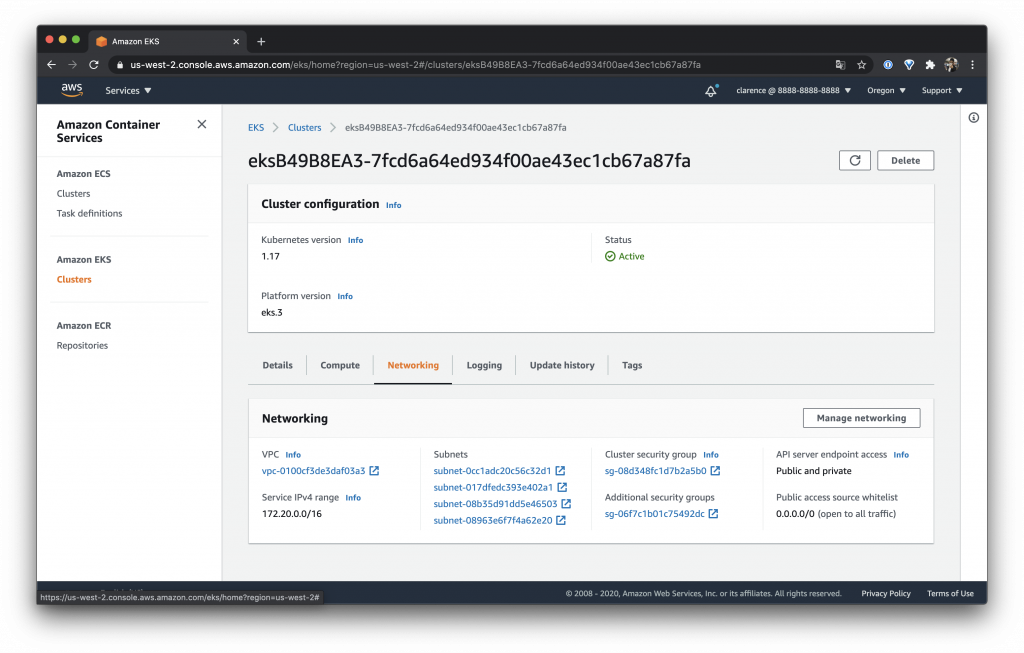Click the site lock icon in address bar
Screen dimensions: 1024x653
(x=120, y=65)
